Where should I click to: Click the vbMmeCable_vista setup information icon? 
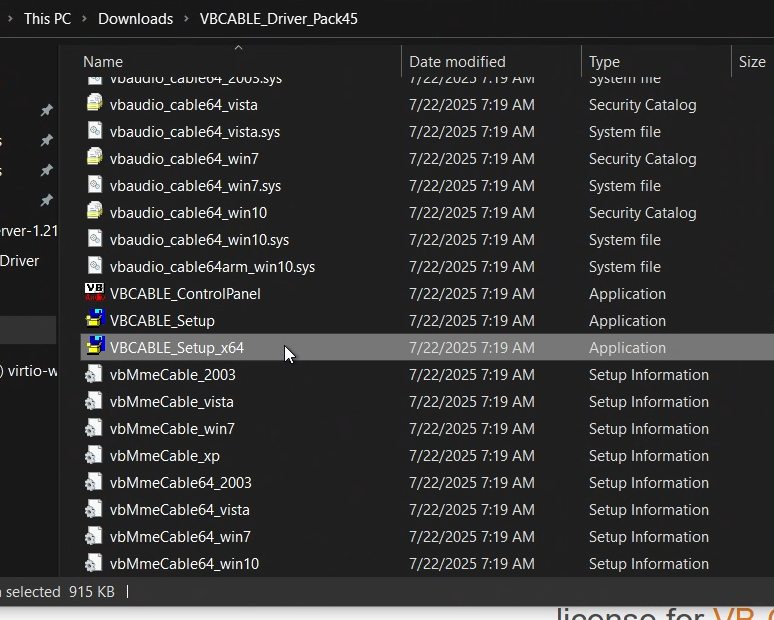93,400
